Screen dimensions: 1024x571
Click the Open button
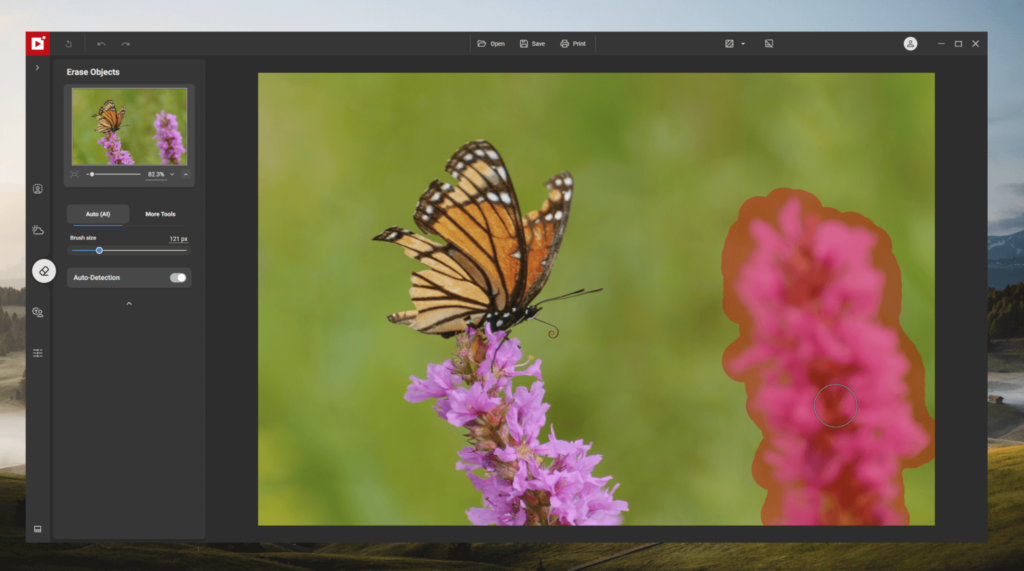[491, 44]
